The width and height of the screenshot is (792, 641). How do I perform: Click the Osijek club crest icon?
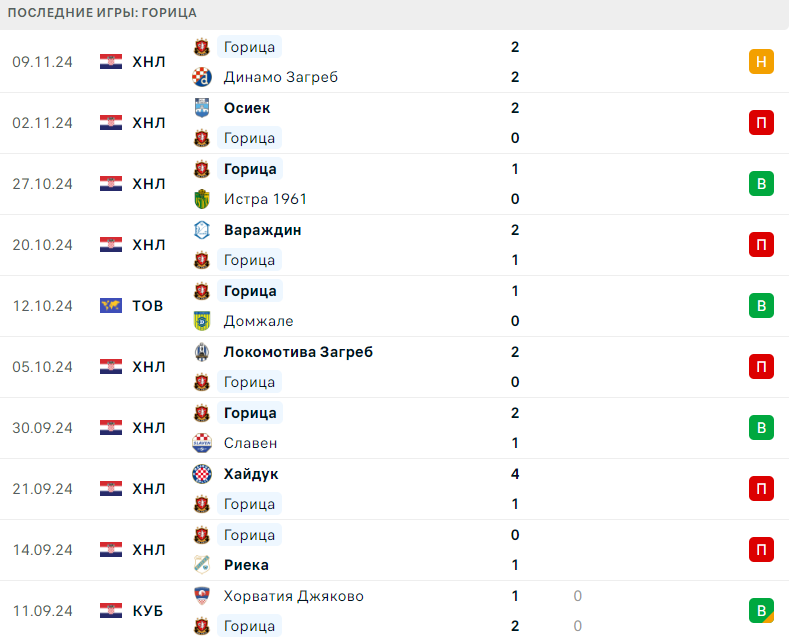202,108
